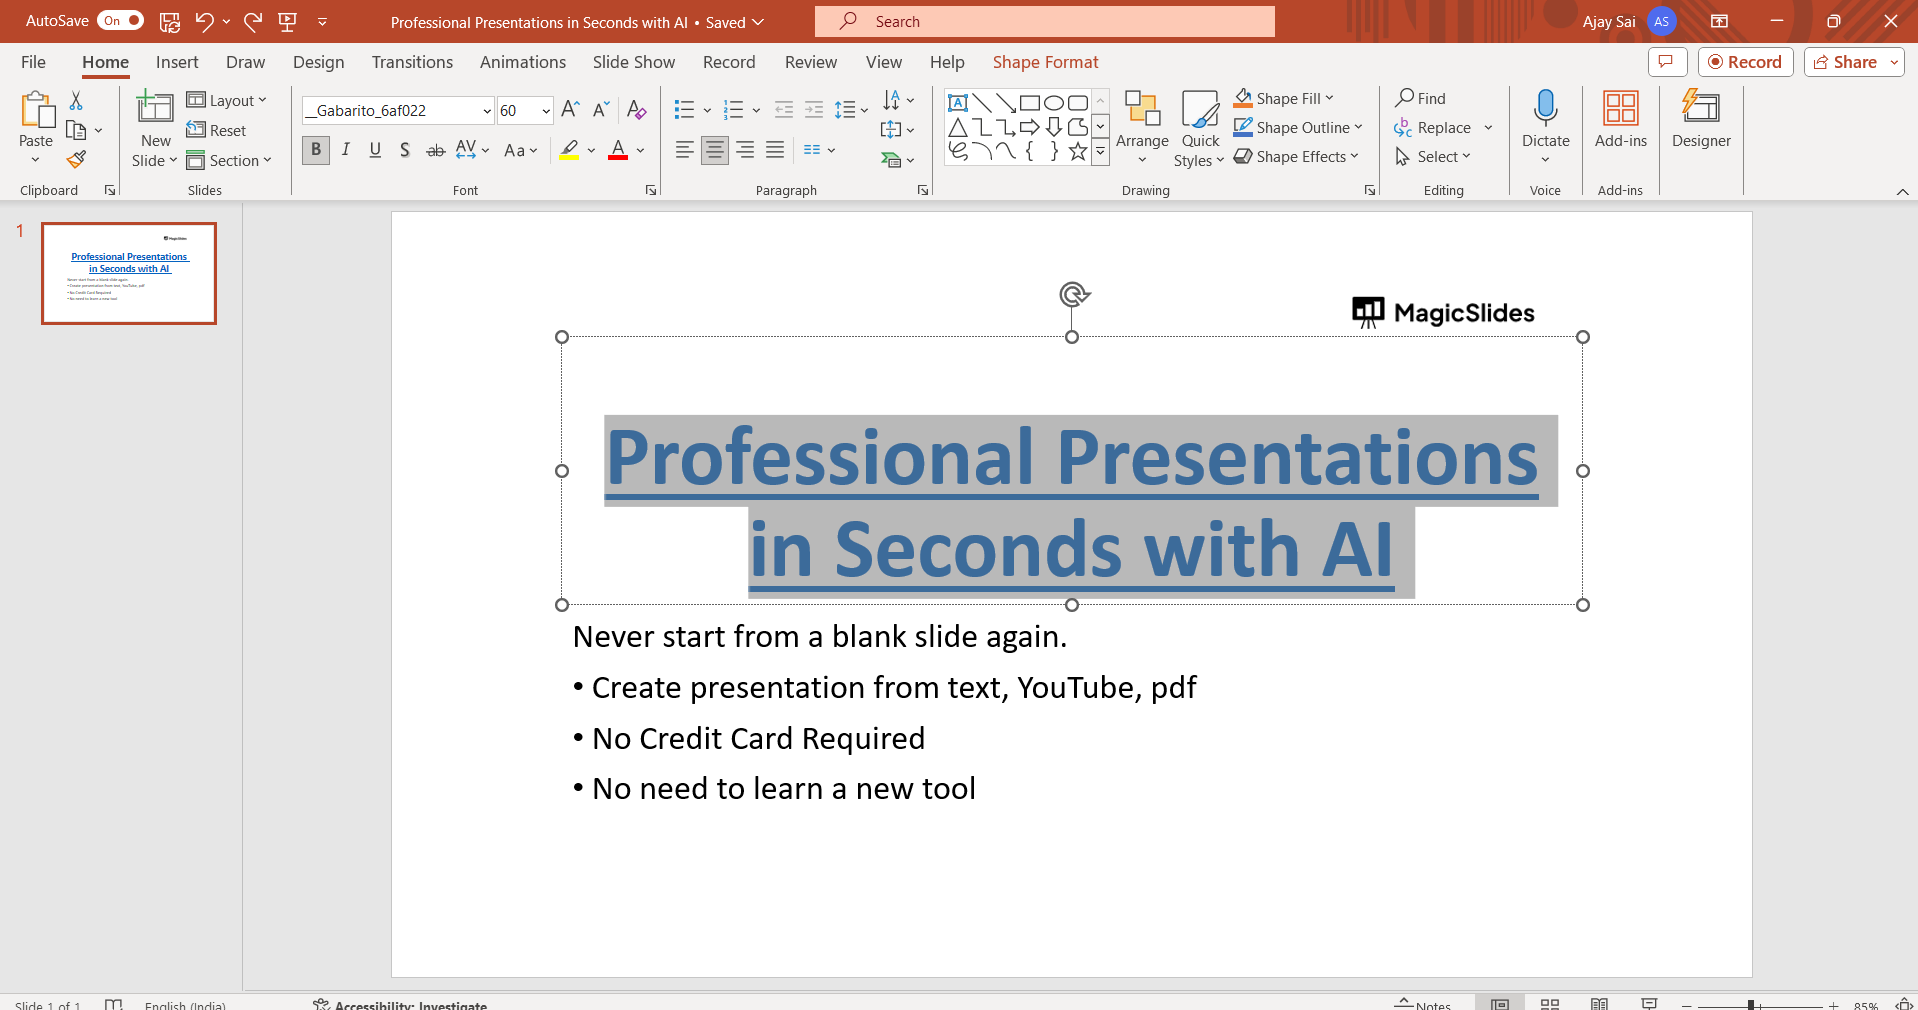Click the Cut scissors icon
The image size is (1918, 1010).
(x=76, y=100)
